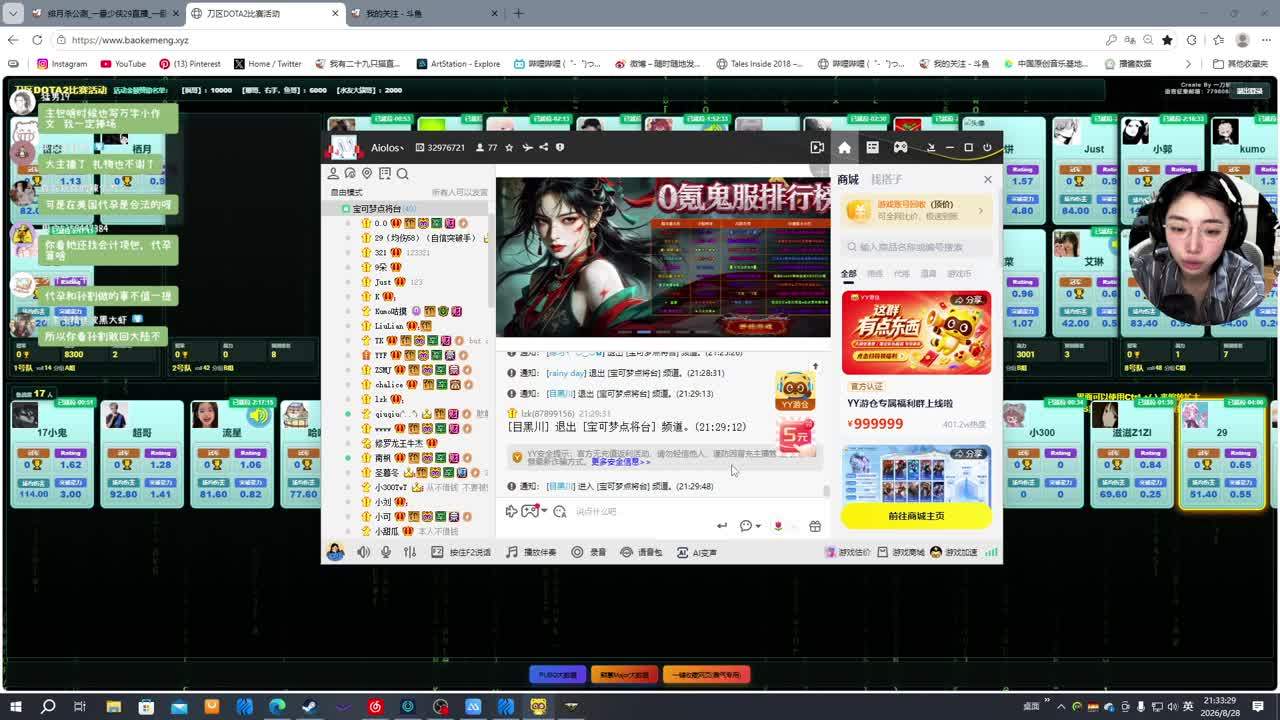1280x720 pixels.
Task: Open the member list person icon
Action: (334, 174)
